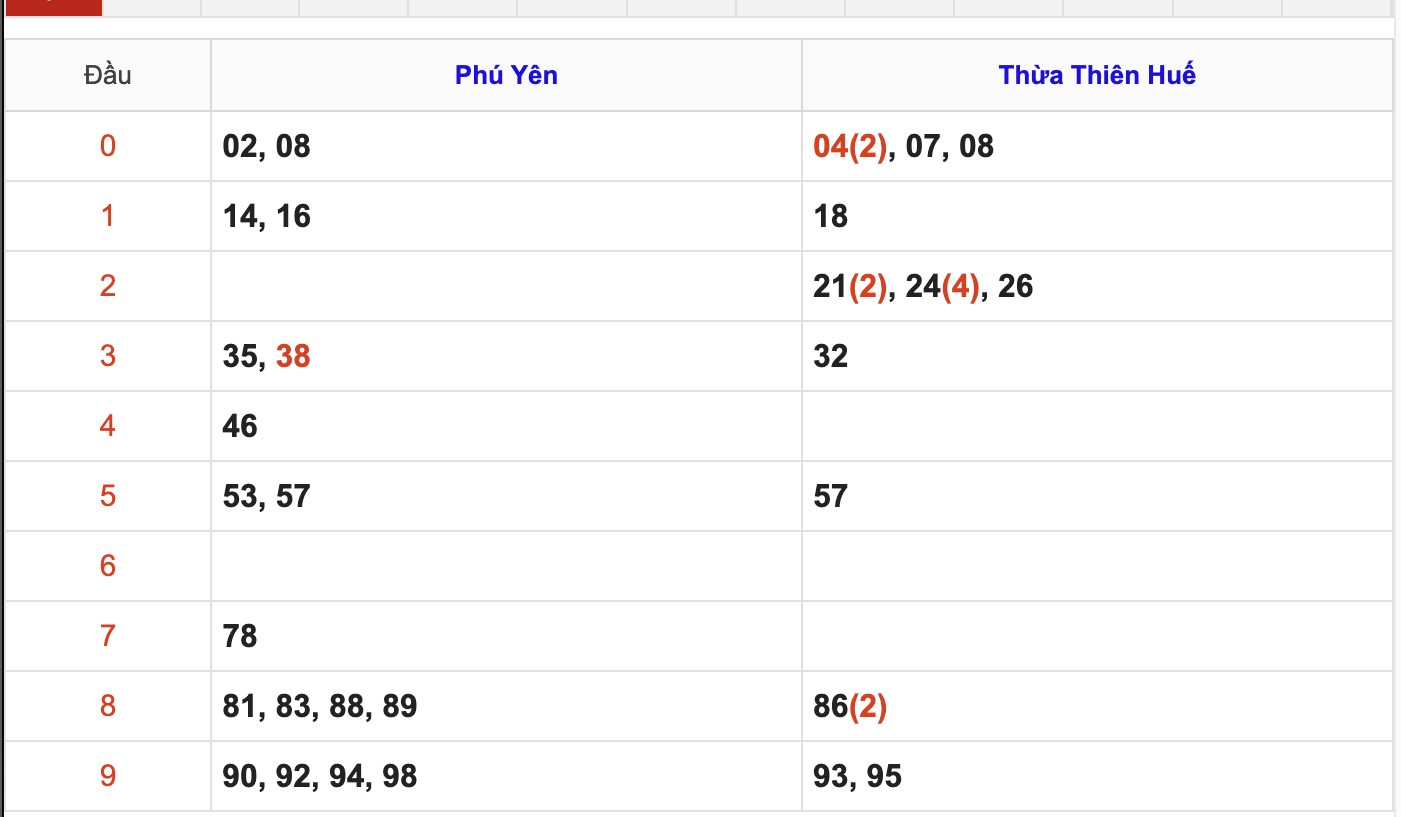
Task: Click number 93 in Thừa Thiên Huế column
Action: (x=831, y=776)
